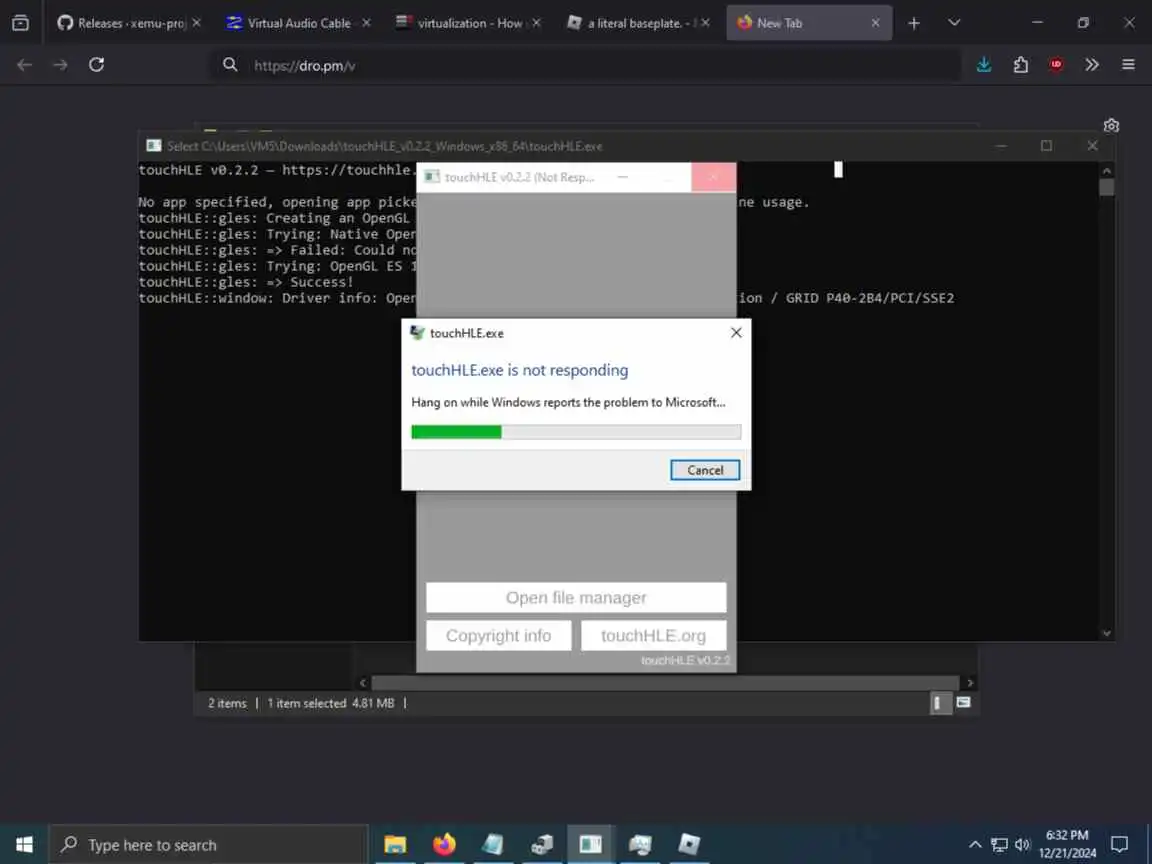Reload the current page
1152x864 pixels.
coord(96,65)
